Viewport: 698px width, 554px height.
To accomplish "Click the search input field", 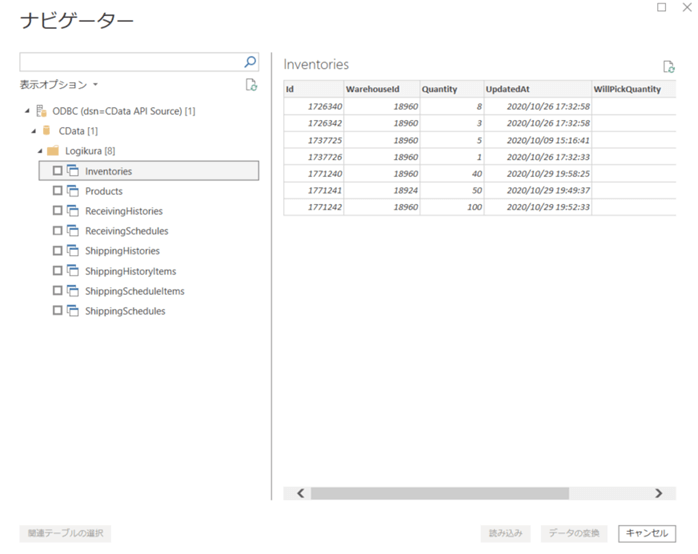I will [x=131, y=62].
